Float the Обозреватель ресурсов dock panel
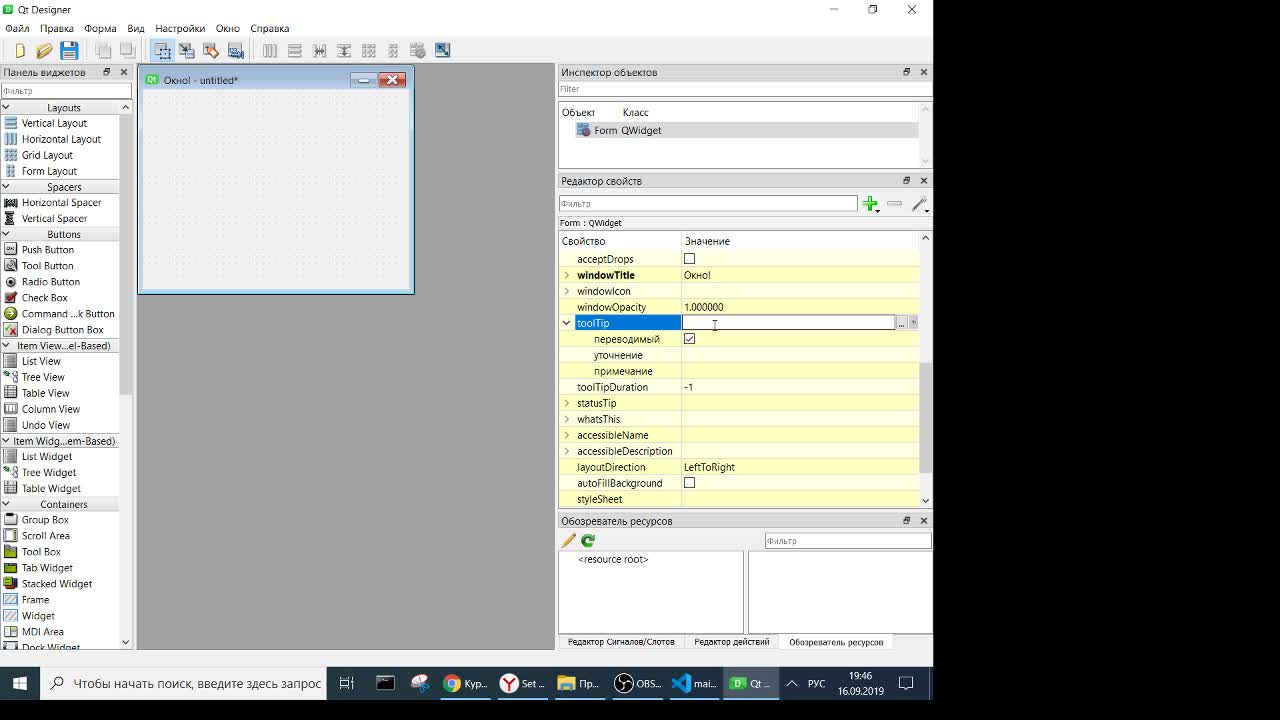Image resolution: width=1280 pixels, height=720 pixels. (x=907, y=521)
